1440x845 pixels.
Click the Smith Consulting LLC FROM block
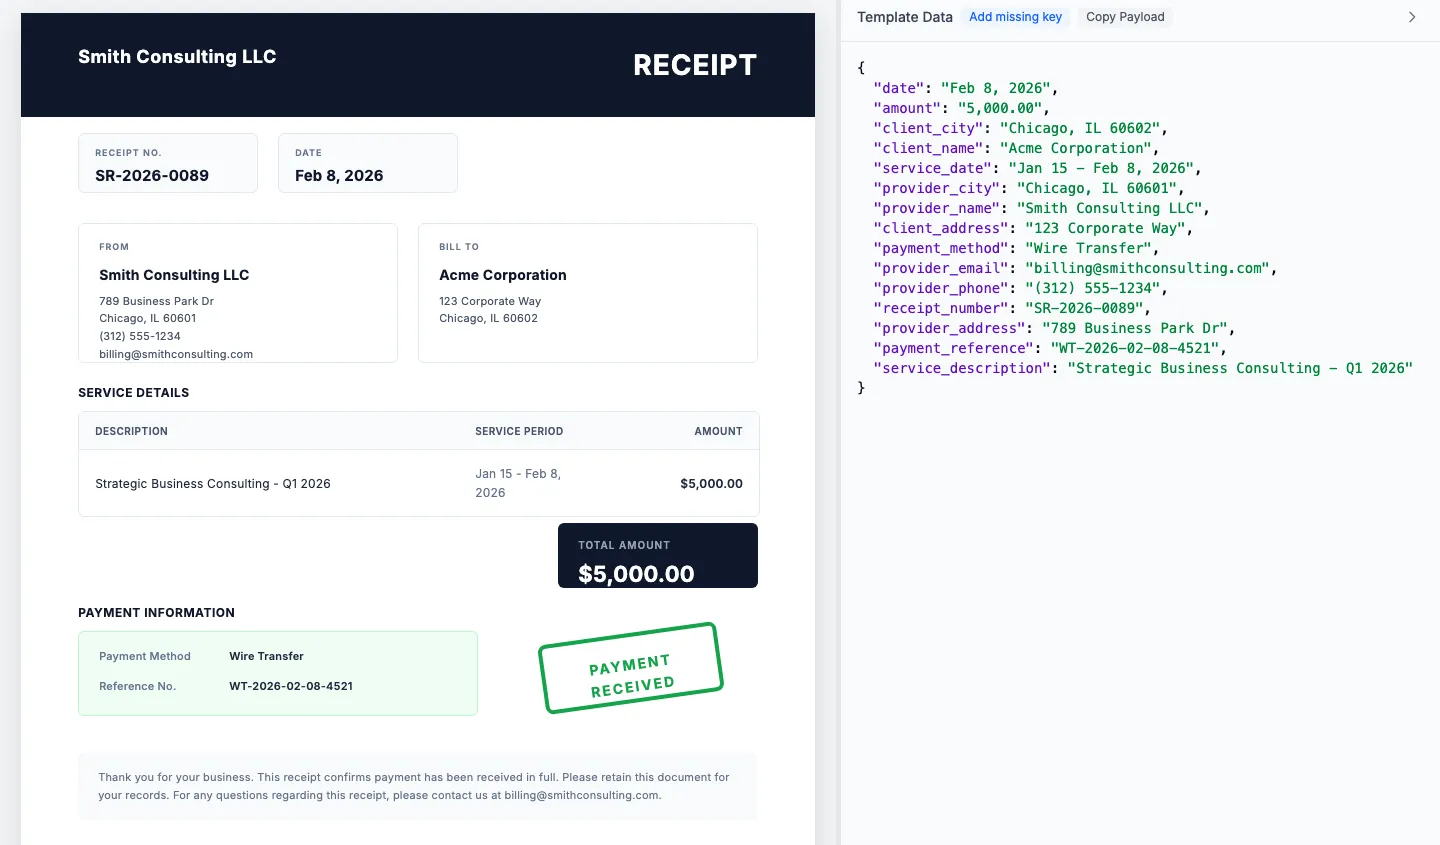(237, 292)
